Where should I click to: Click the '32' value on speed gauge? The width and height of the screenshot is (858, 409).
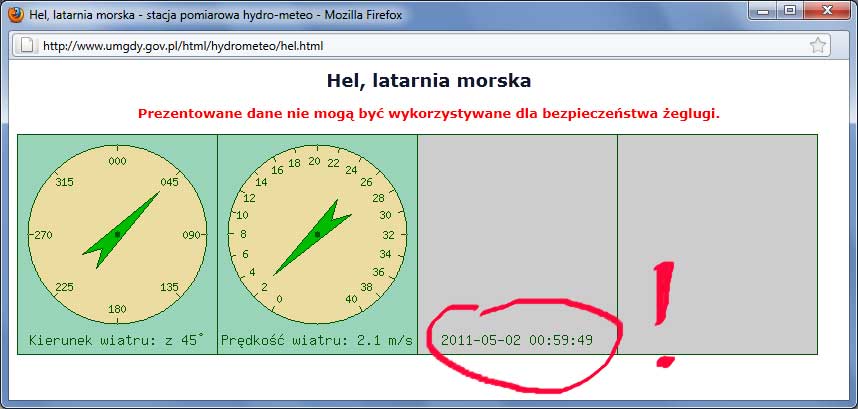click(389, 235)
